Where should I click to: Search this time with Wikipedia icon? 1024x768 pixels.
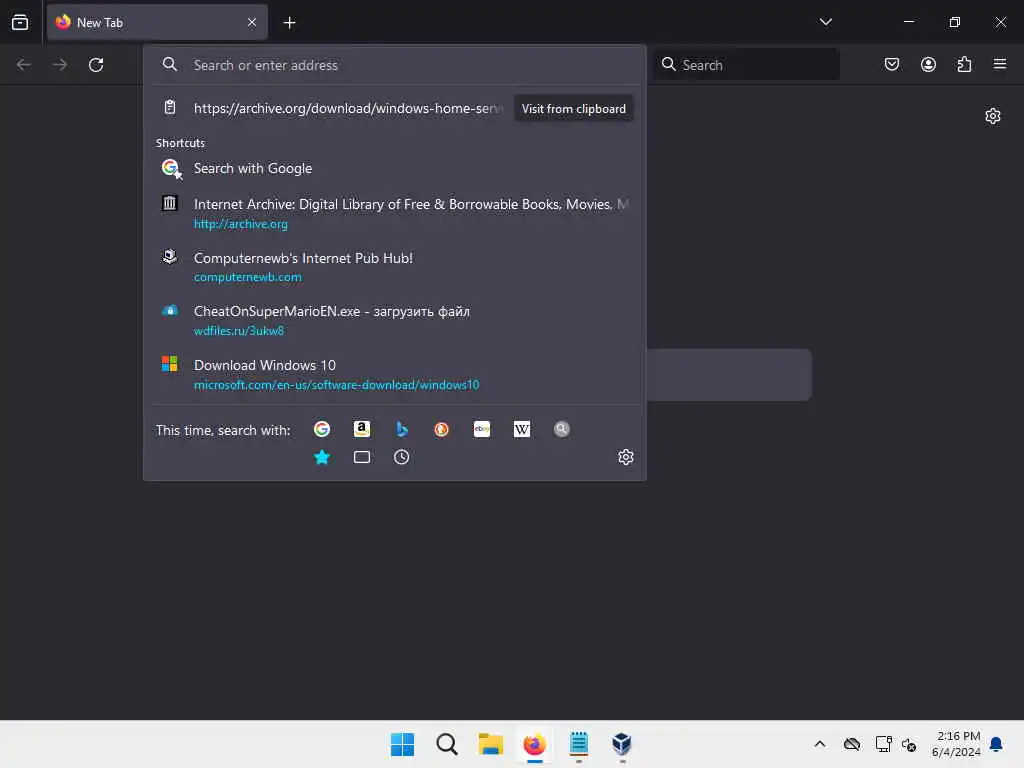click(x=522, y=429)
